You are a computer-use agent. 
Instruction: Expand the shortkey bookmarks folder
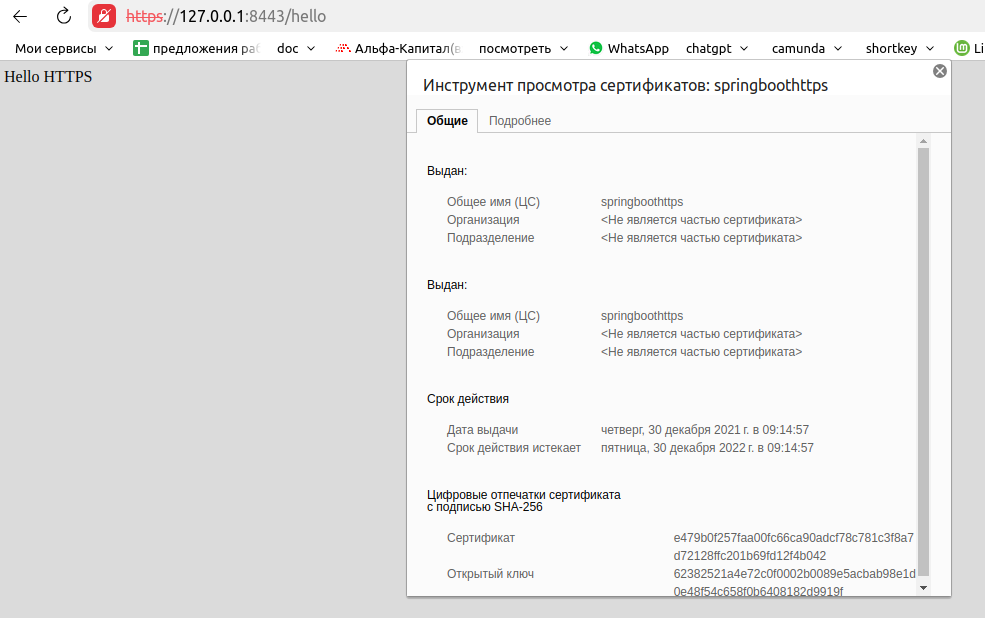[900, 48]
